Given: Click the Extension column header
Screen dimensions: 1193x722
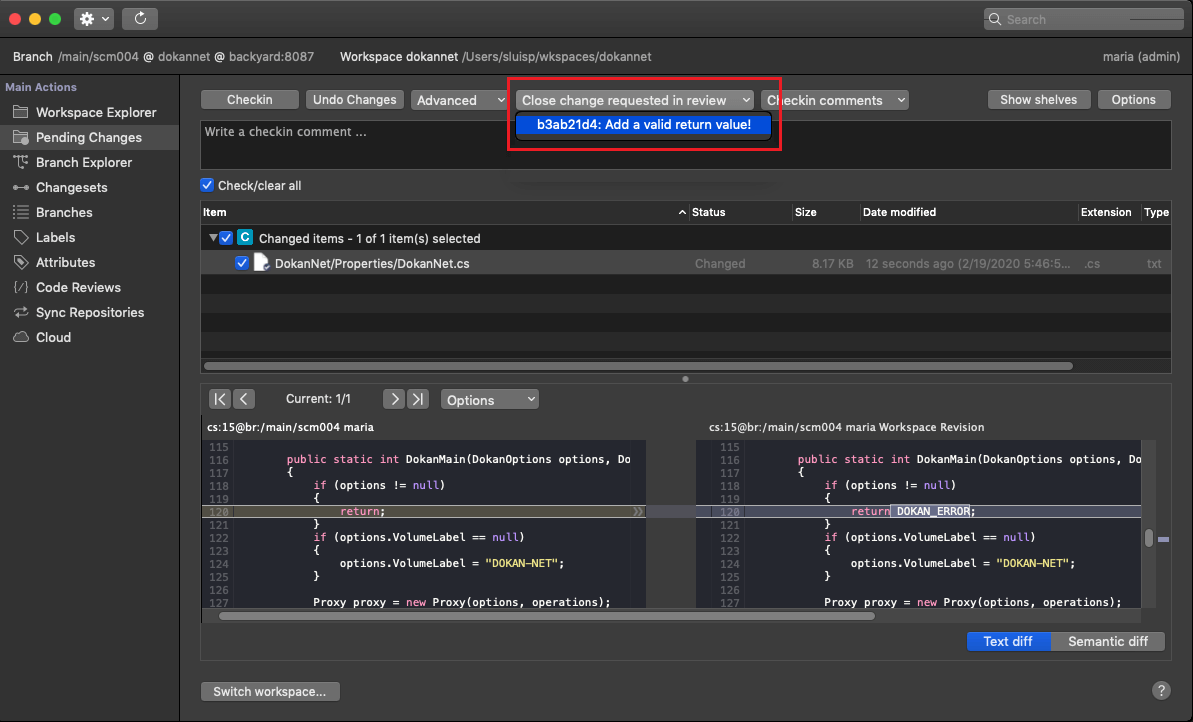Looking at the screenshot, I should (1108, 212).
